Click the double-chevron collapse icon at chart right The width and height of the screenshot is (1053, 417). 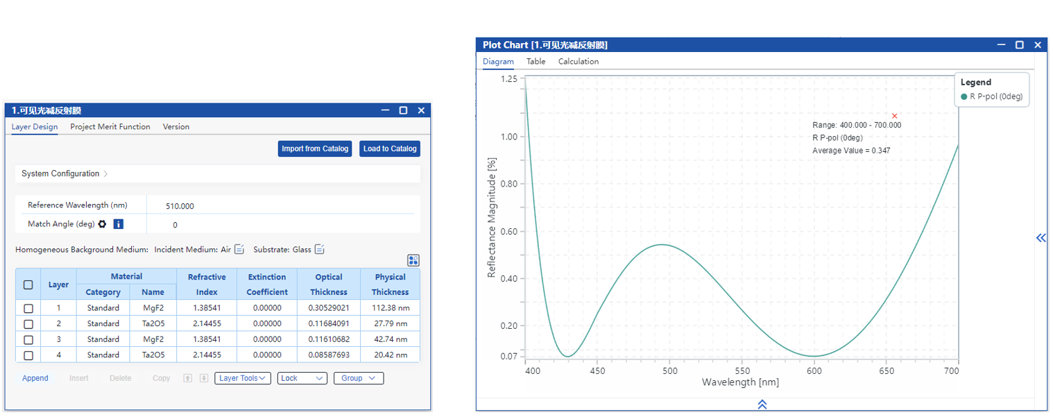tap(1041, 237)
